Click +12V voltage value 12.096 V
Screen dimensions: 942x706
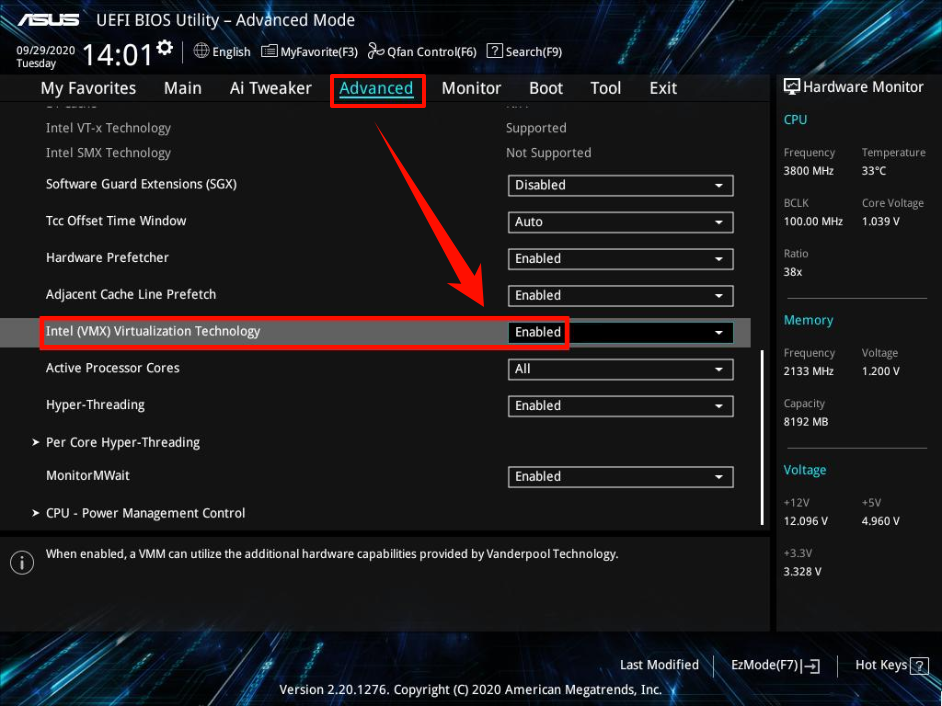(x=806, y=521)
